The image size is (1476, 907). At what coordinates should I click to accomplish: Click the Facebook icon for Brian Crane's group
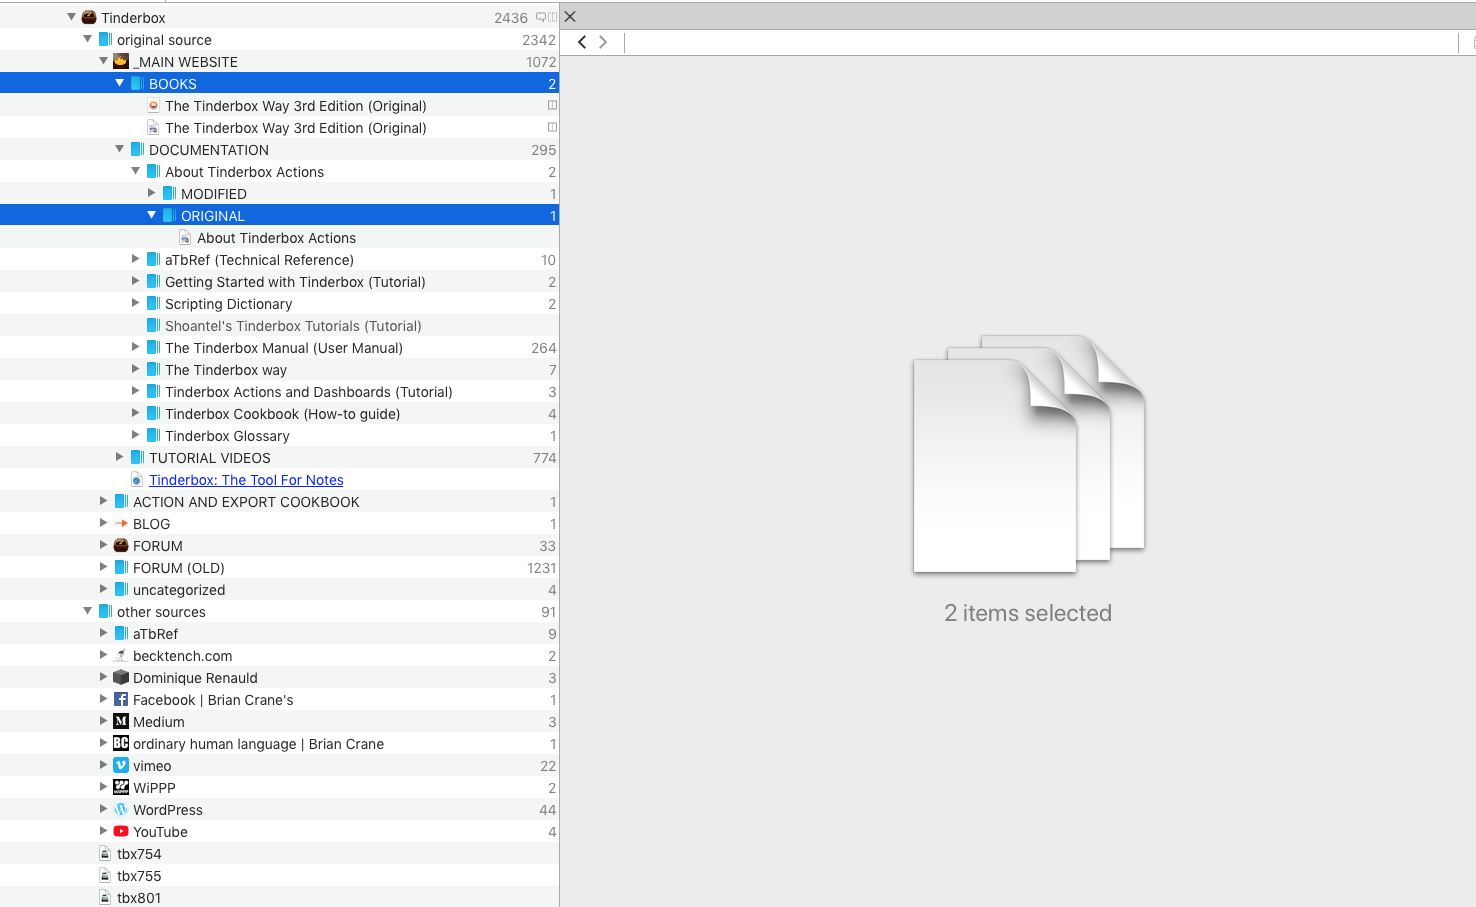tap(121, 700)
